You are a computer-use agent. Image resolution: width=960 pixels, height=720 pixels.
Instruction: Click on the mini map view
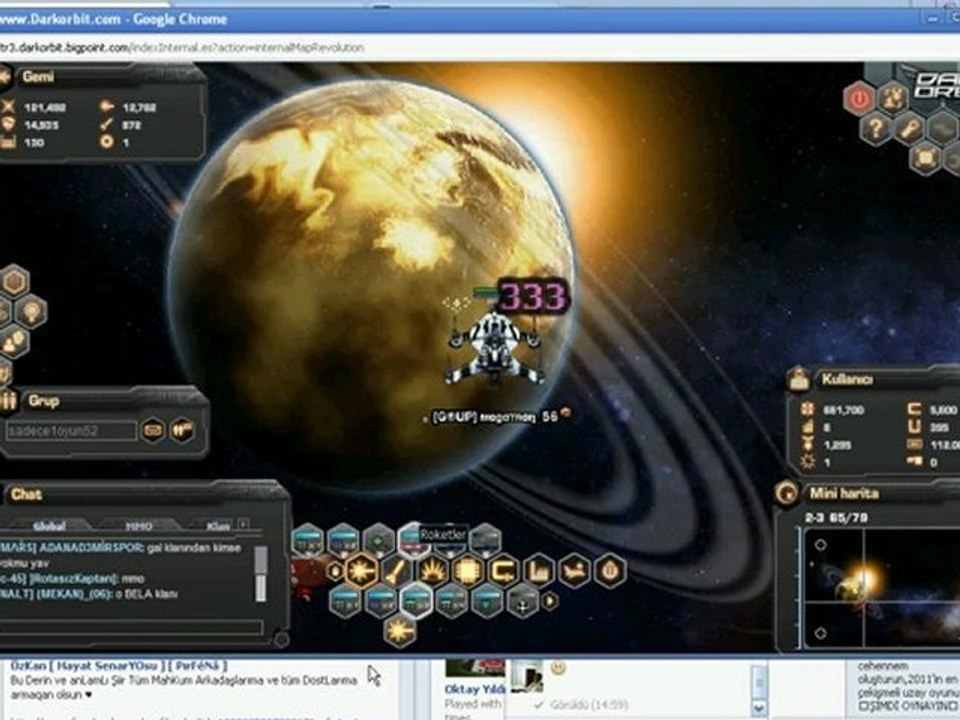click(x=882, y=588)
